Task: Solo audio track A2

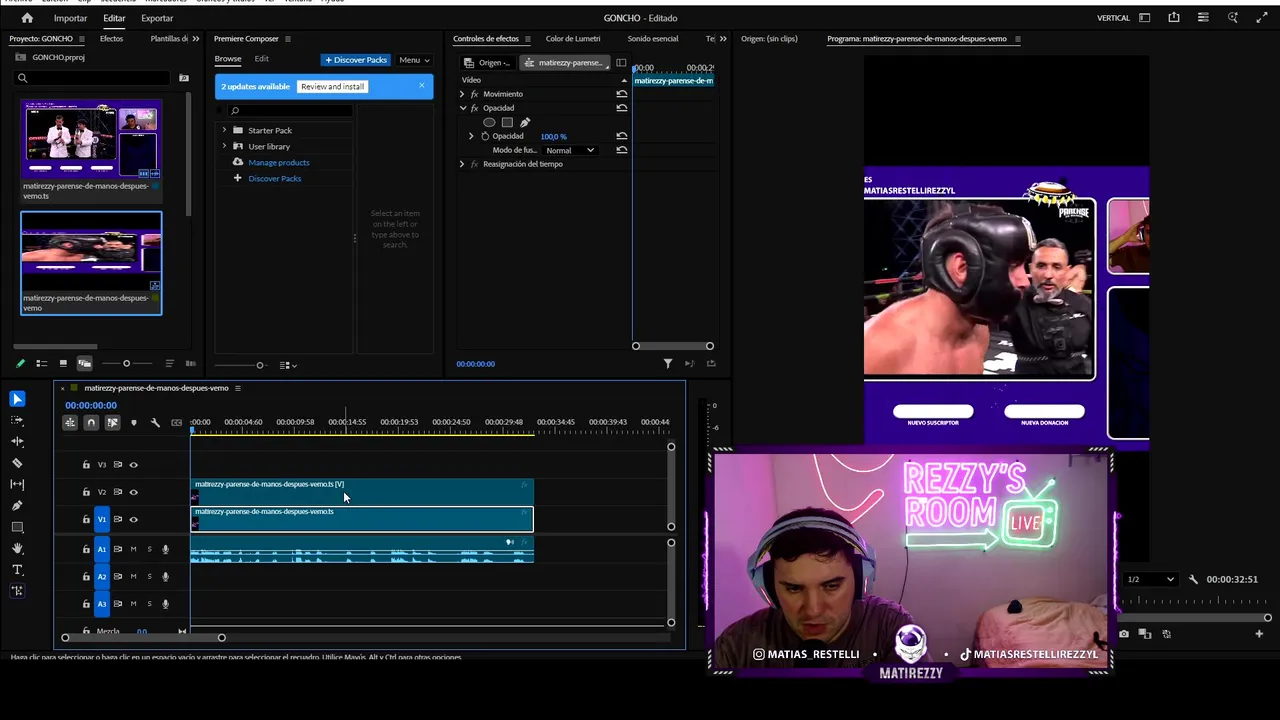Action: 150,576
